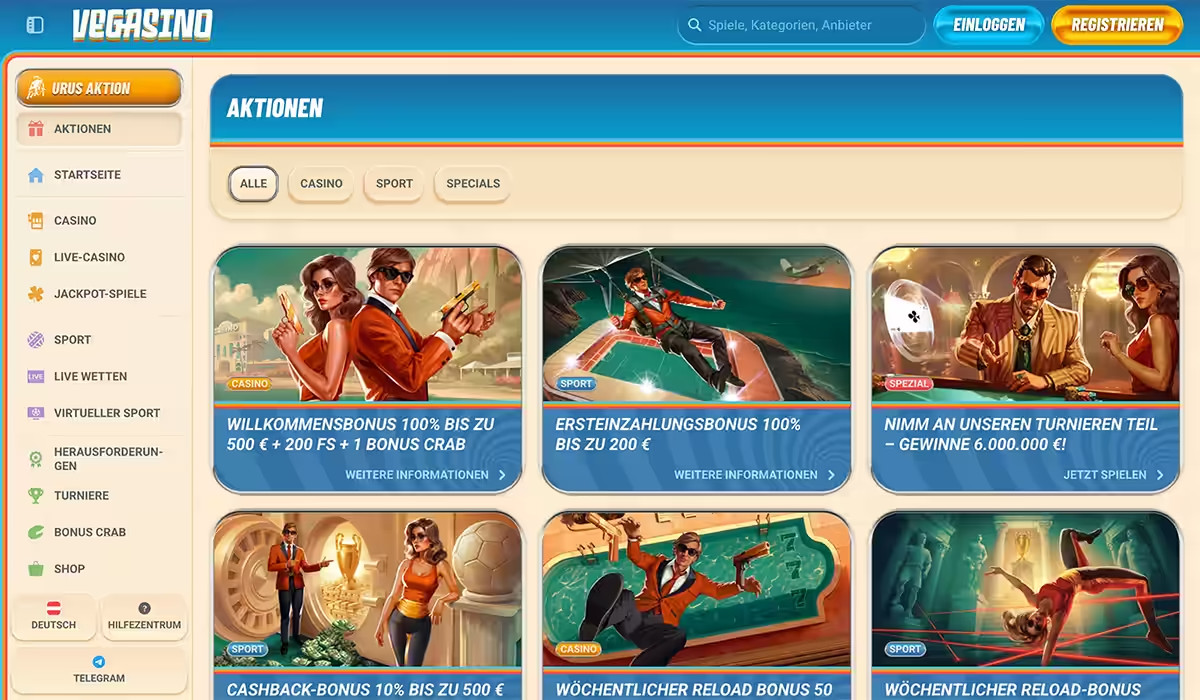
Task: Click the search magnifier icon
Action: (x=695, y=25)
